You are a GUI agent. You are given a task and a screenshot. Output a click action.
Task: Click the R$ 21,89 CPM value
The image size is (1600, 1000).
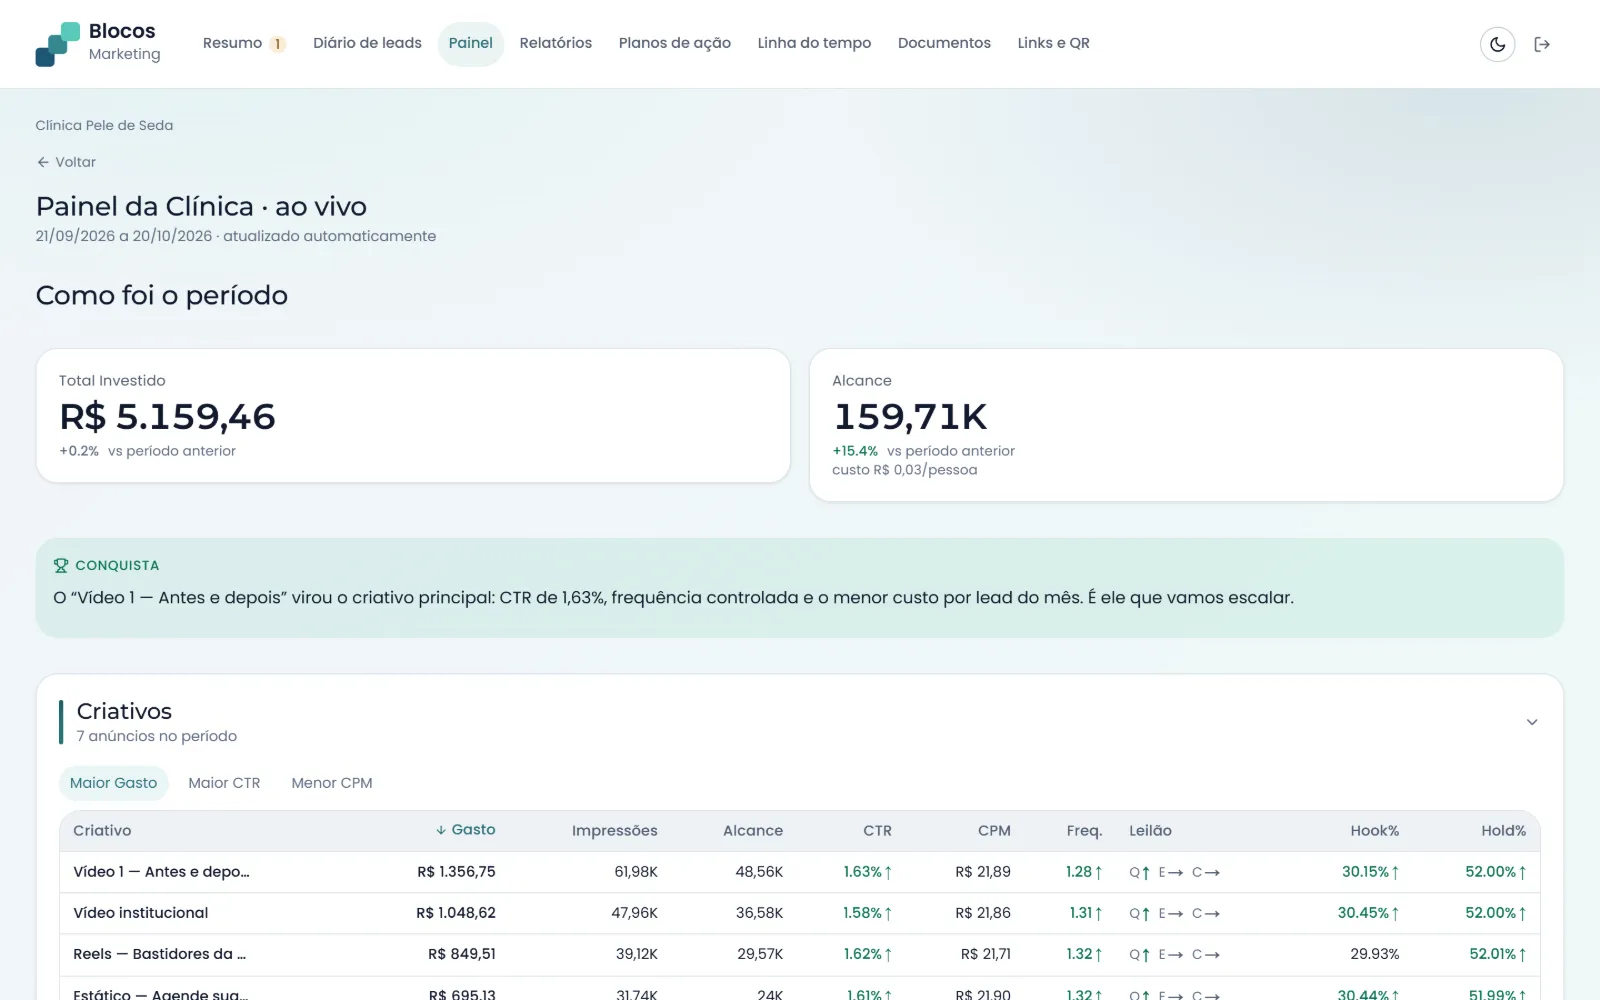[983, 872]
